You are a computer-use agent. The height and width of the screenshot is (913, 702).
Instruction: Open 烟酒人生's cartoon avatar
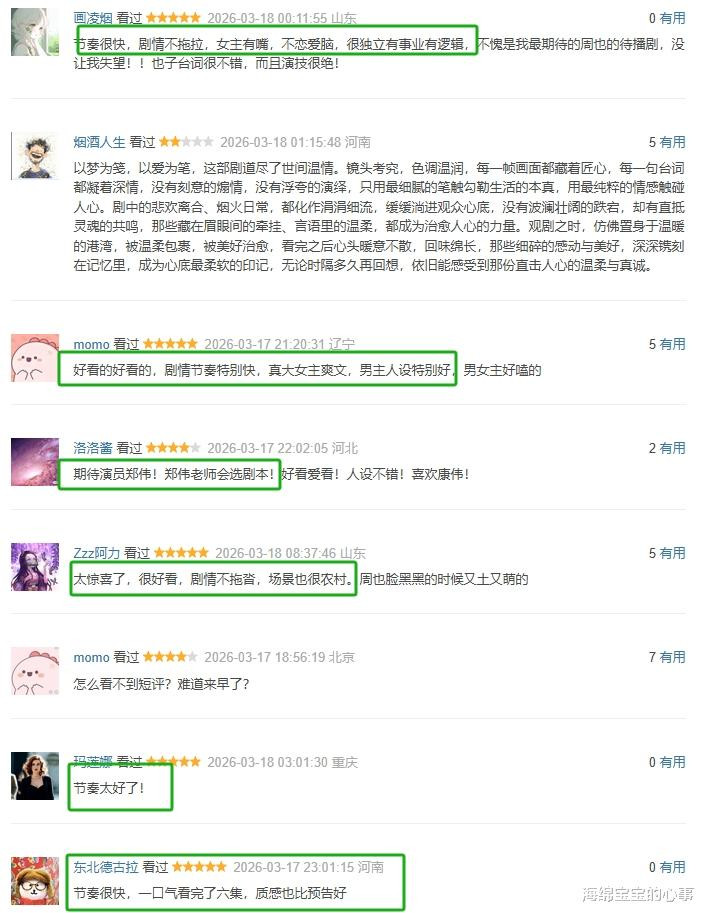(x=35, y=155)
